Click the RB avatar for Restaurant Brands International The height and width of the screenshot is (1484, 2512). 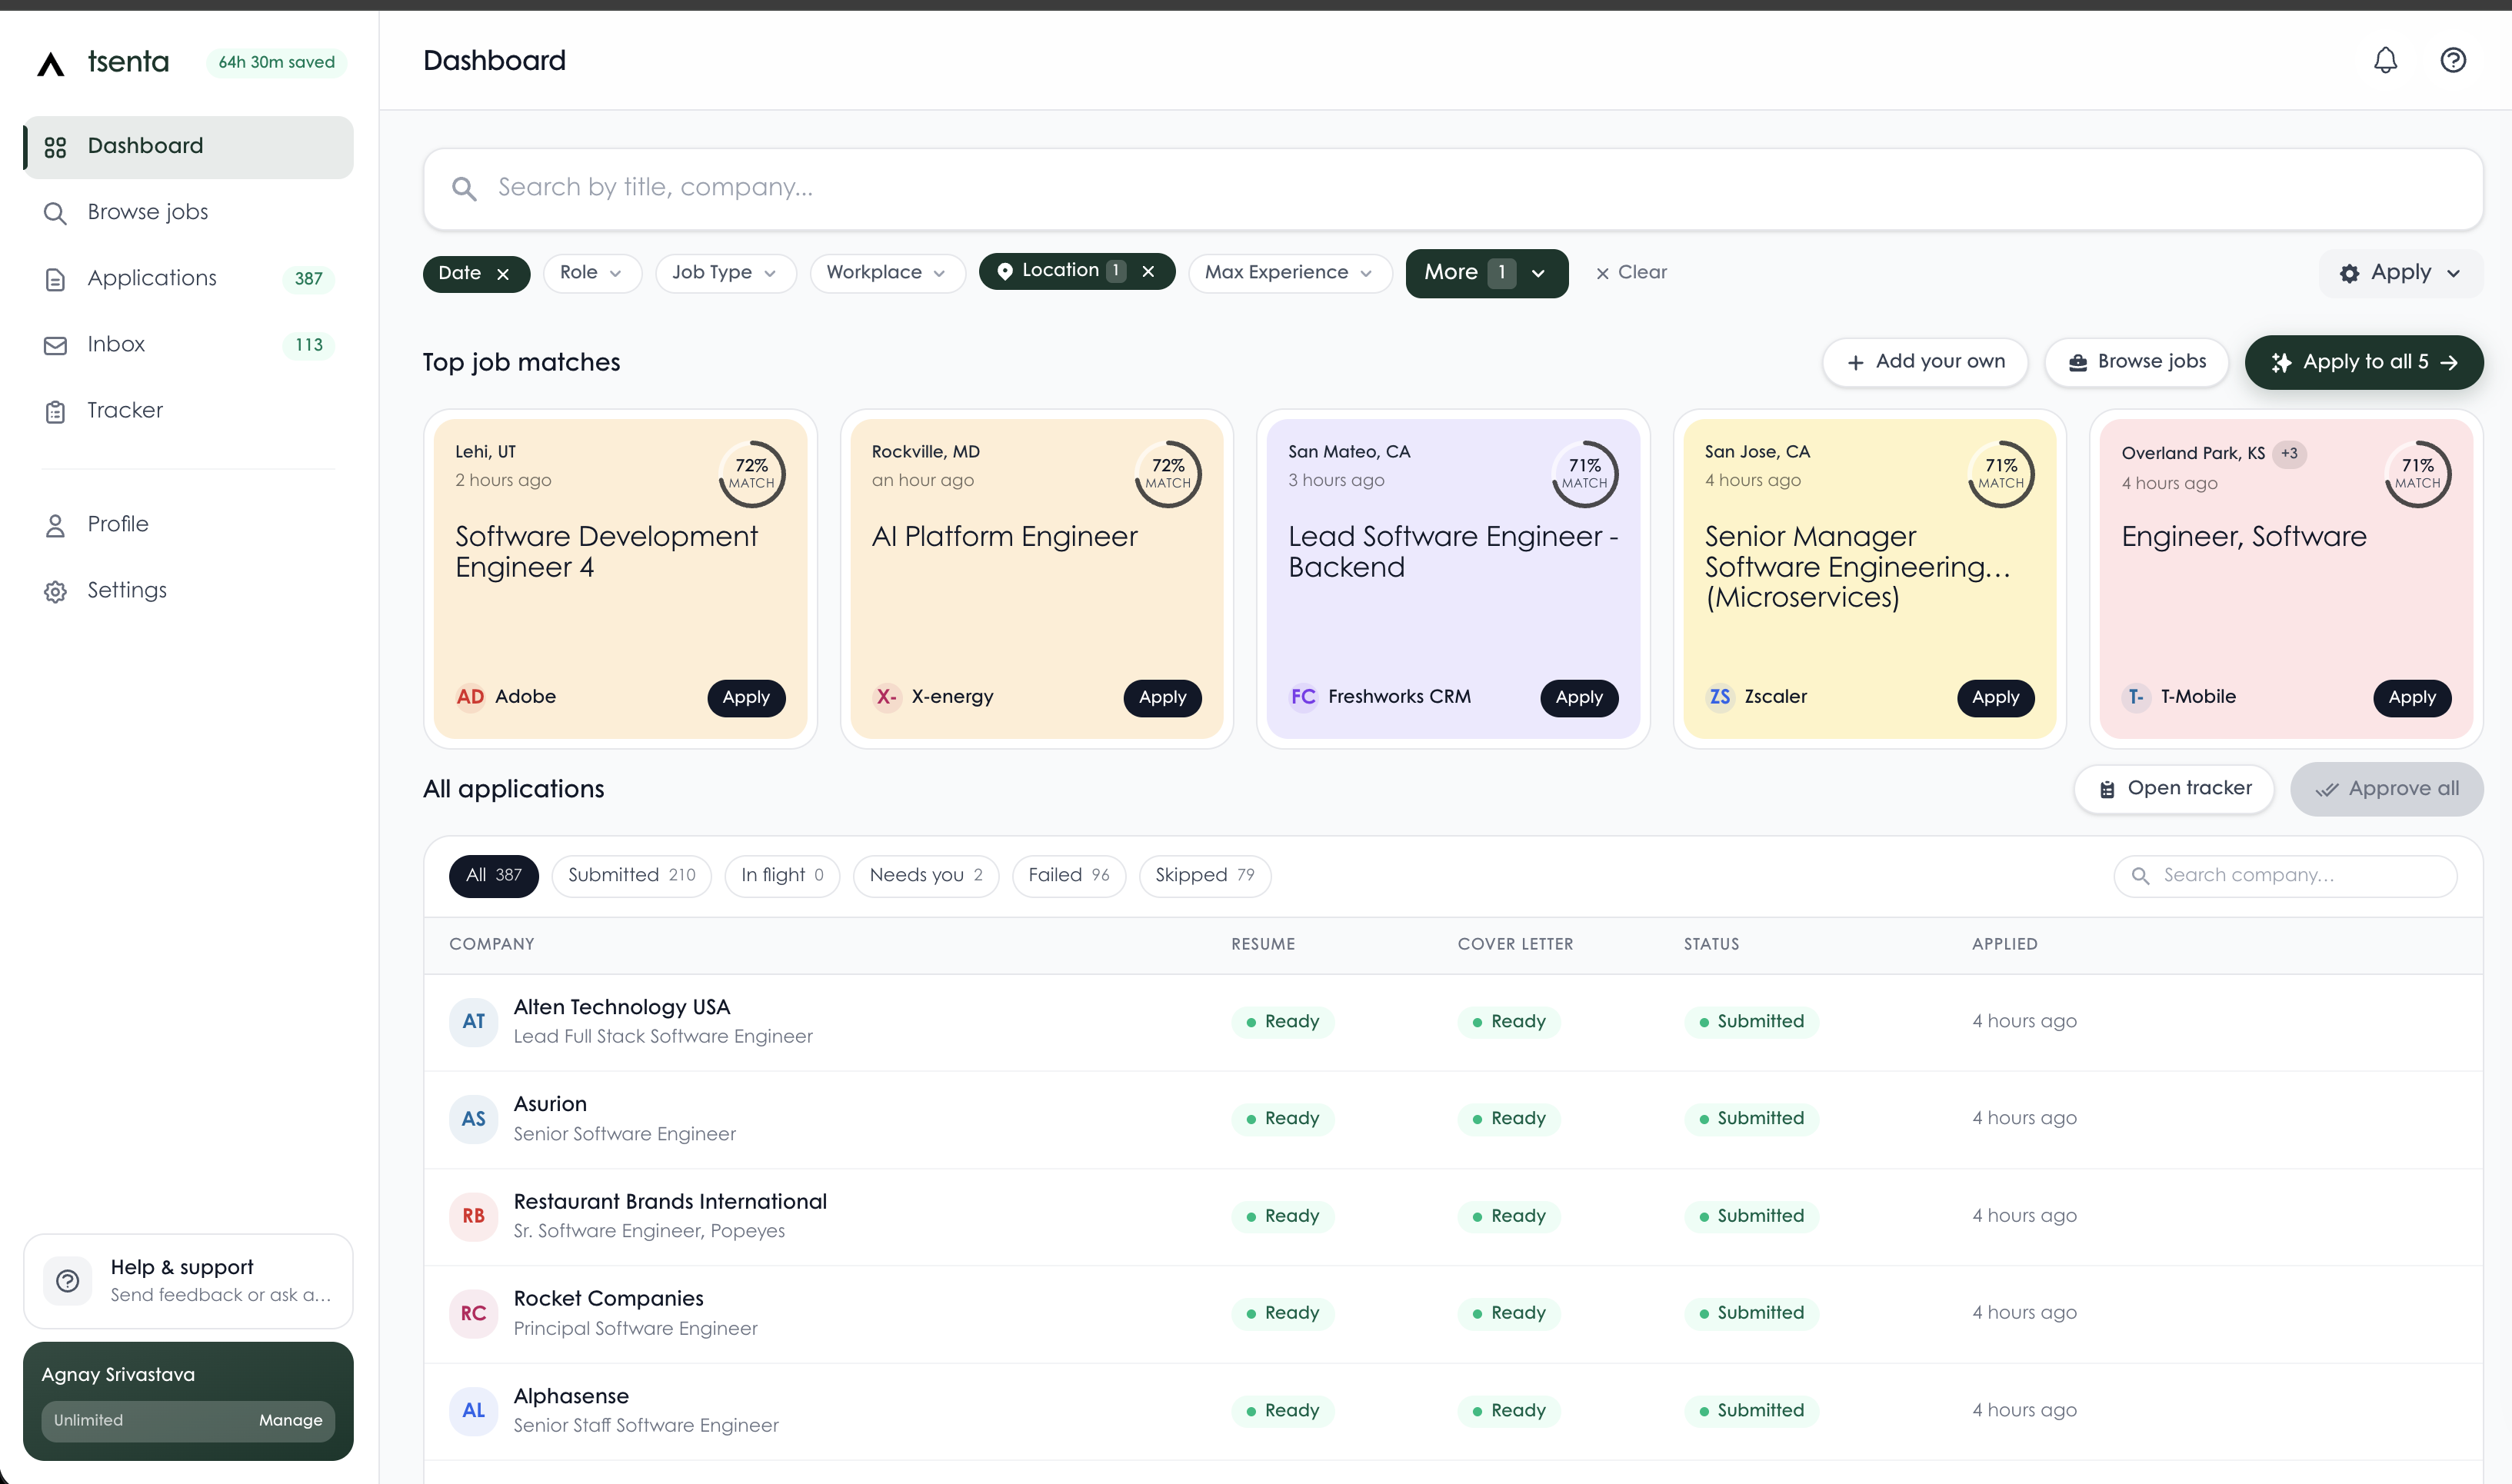(x=474, y=1216)
